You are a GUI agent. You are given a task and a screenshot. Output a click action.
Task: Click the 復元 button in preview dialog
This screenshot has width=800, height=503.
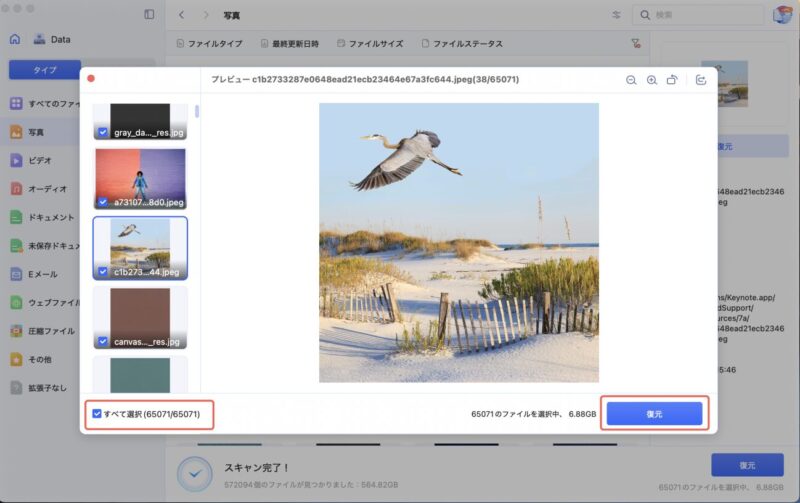[654, 413]
